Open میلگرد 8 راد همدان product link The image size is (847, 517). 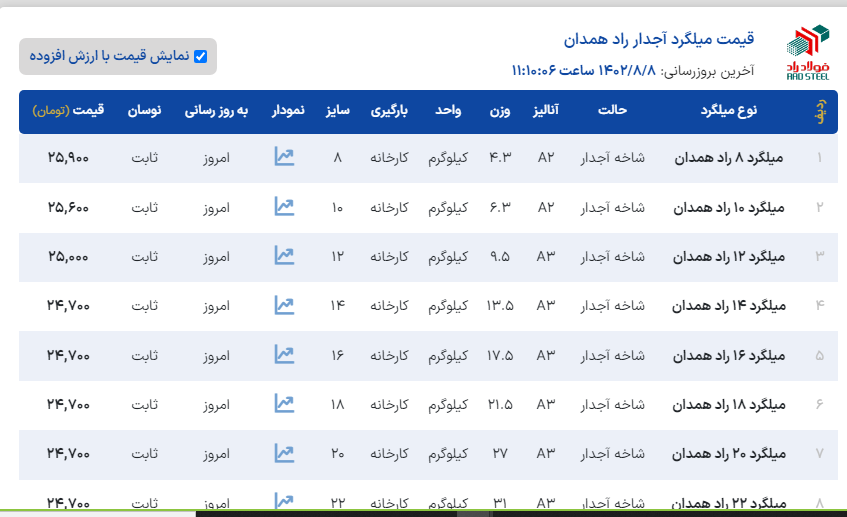click(730, 158)
